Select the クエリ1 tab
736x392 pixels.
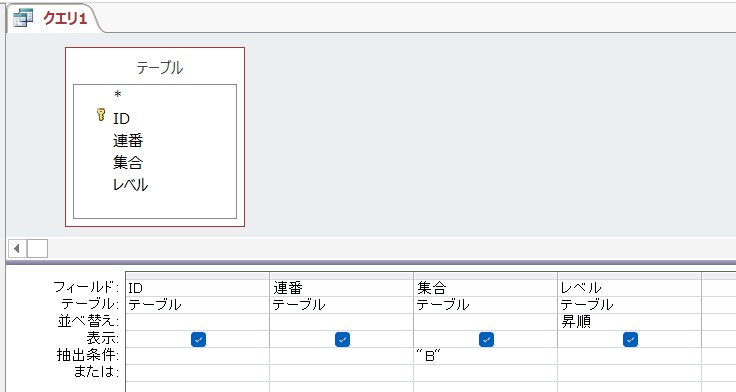pos(53,18)
